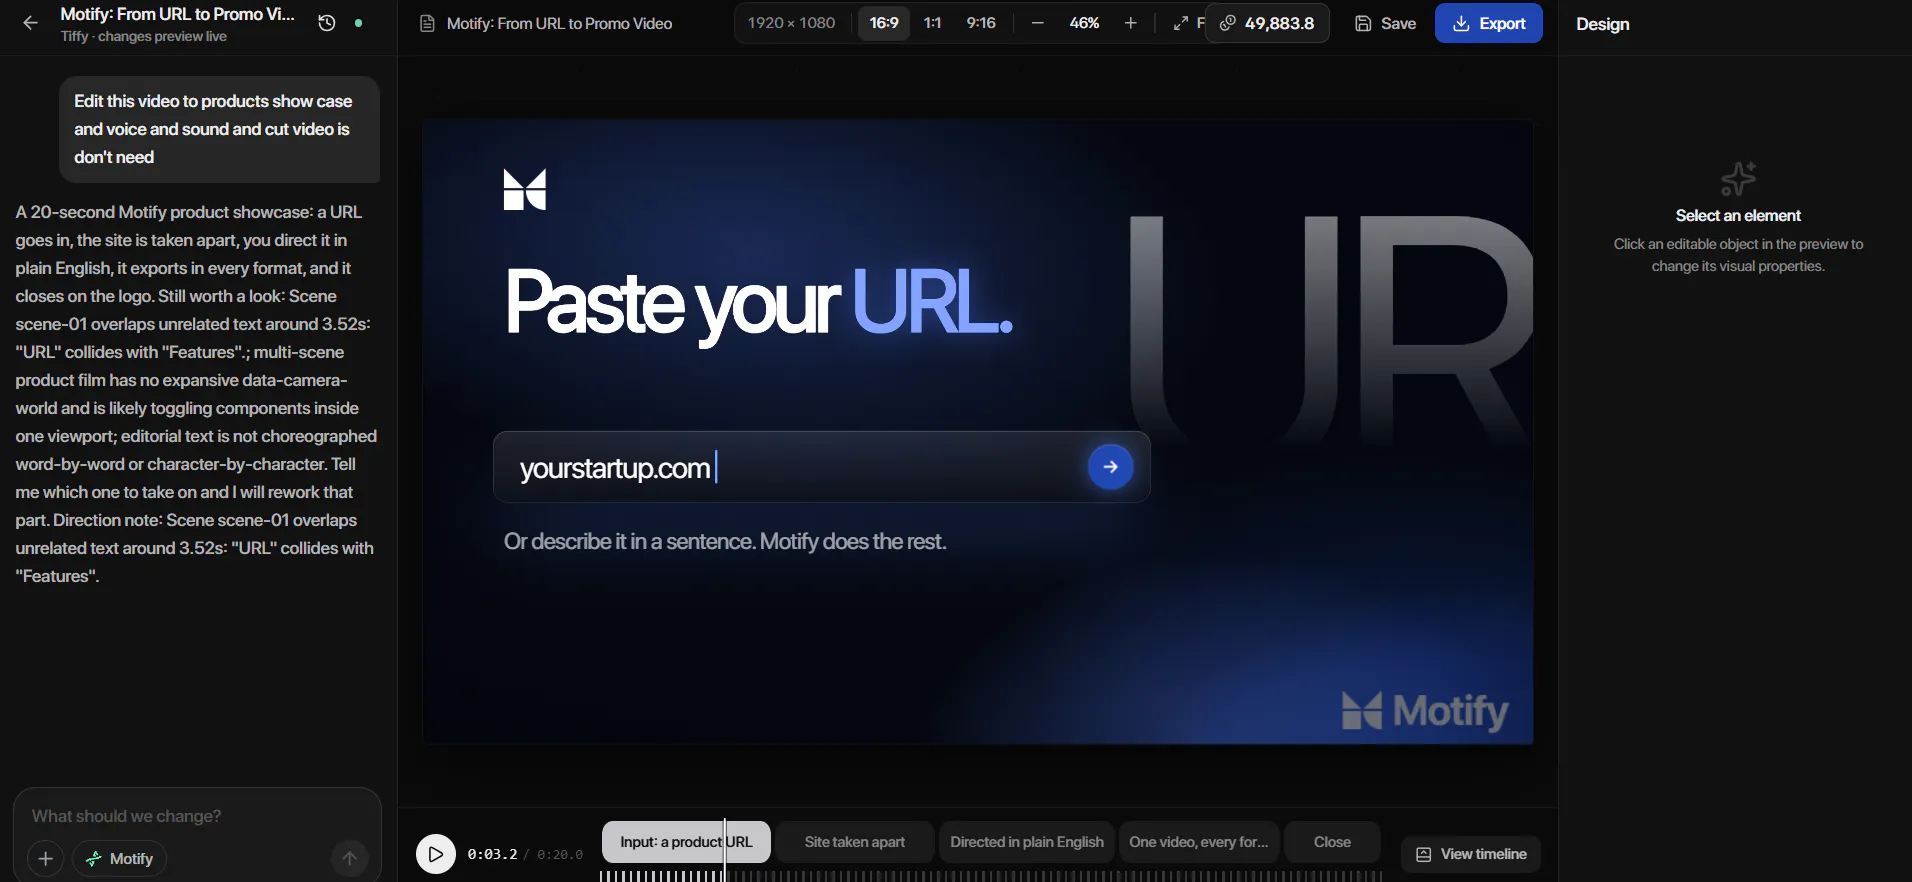The width and height of the screenshot is (1912, 882).
Task: Save the project
Action: pos(1385,23)
